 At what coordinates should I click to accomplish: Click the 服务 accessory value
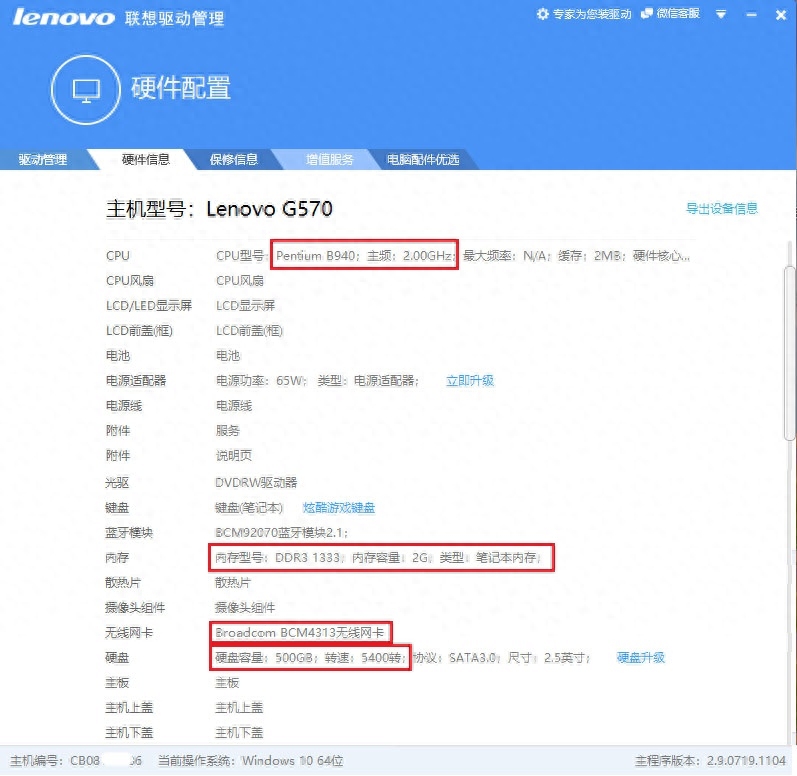227,431
